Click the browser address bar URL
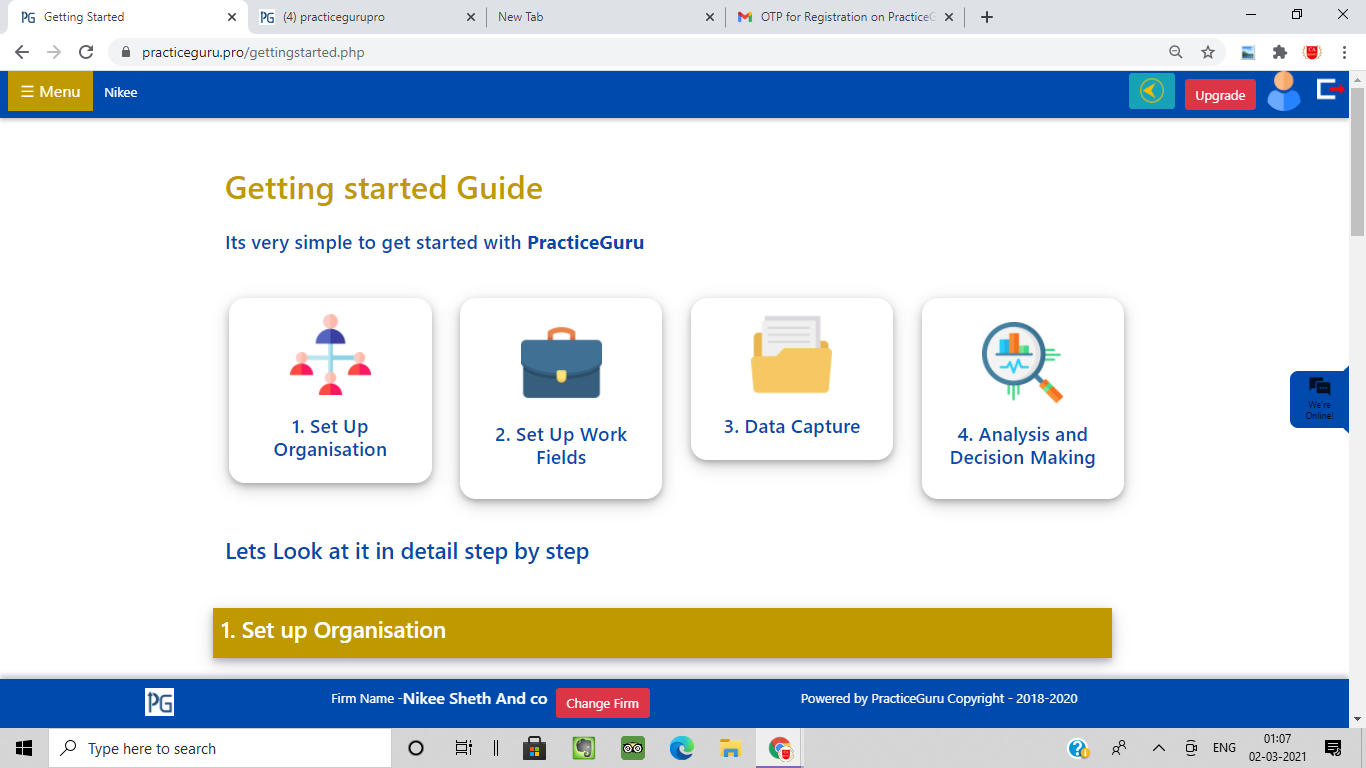Viewport: 1366px width, 768px height. 253,52
